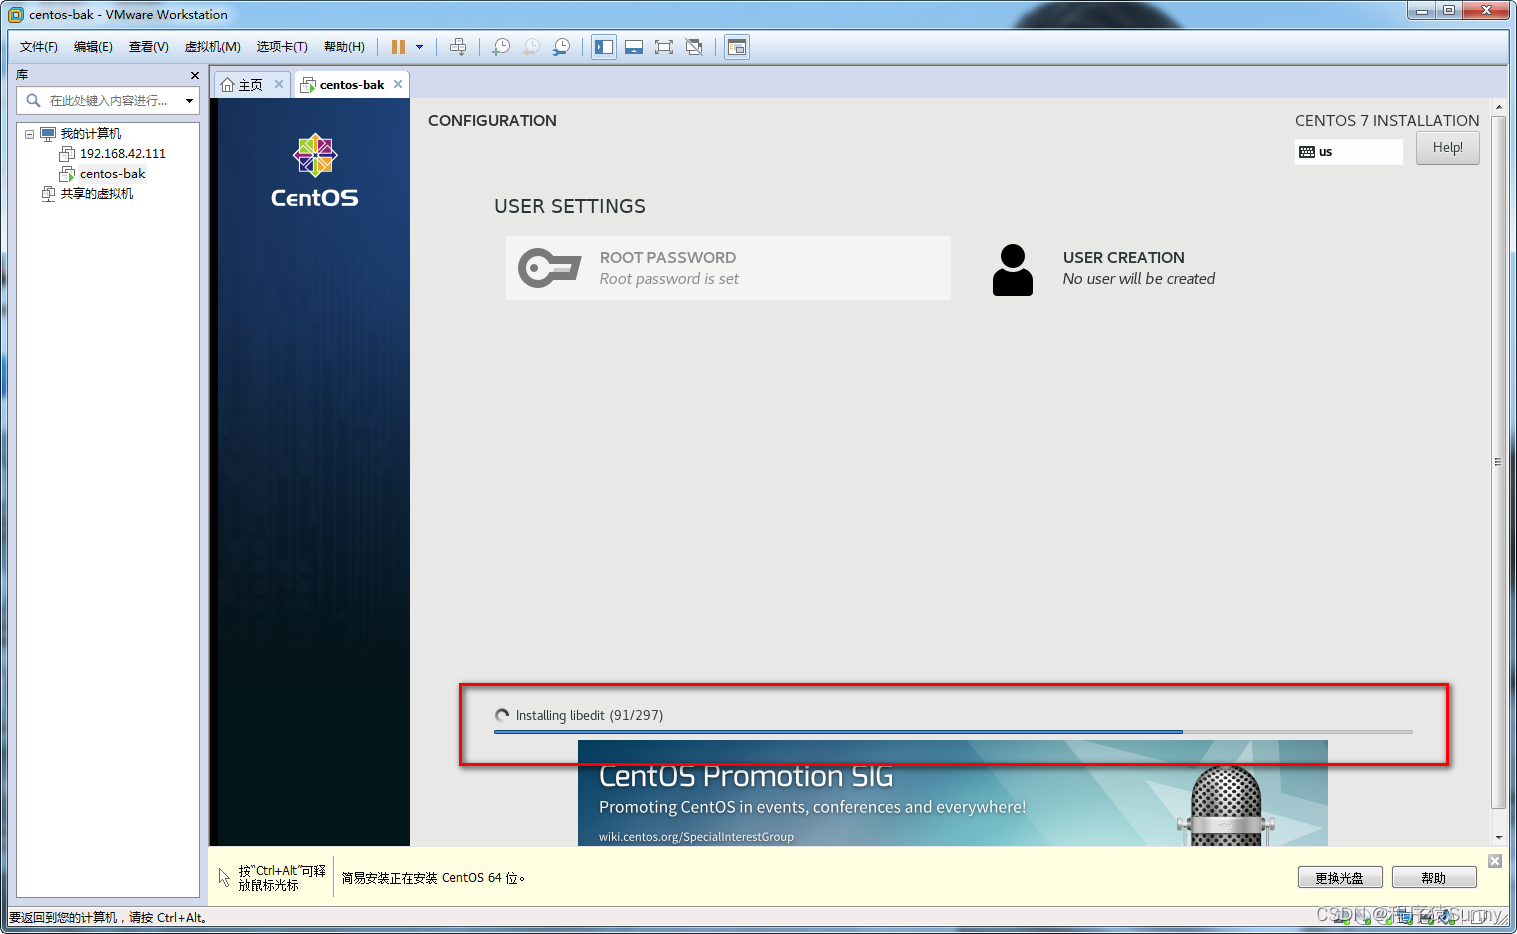Toggle the thumbnail bar view

click(634, 47)
